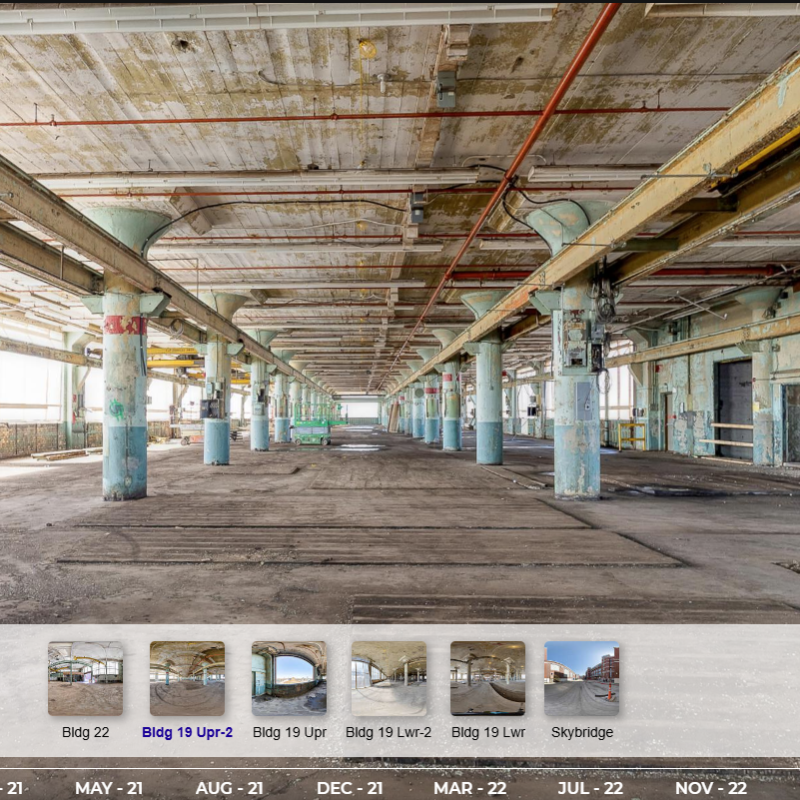
Task: Click the Bldg 22 label
Action: 86,732
